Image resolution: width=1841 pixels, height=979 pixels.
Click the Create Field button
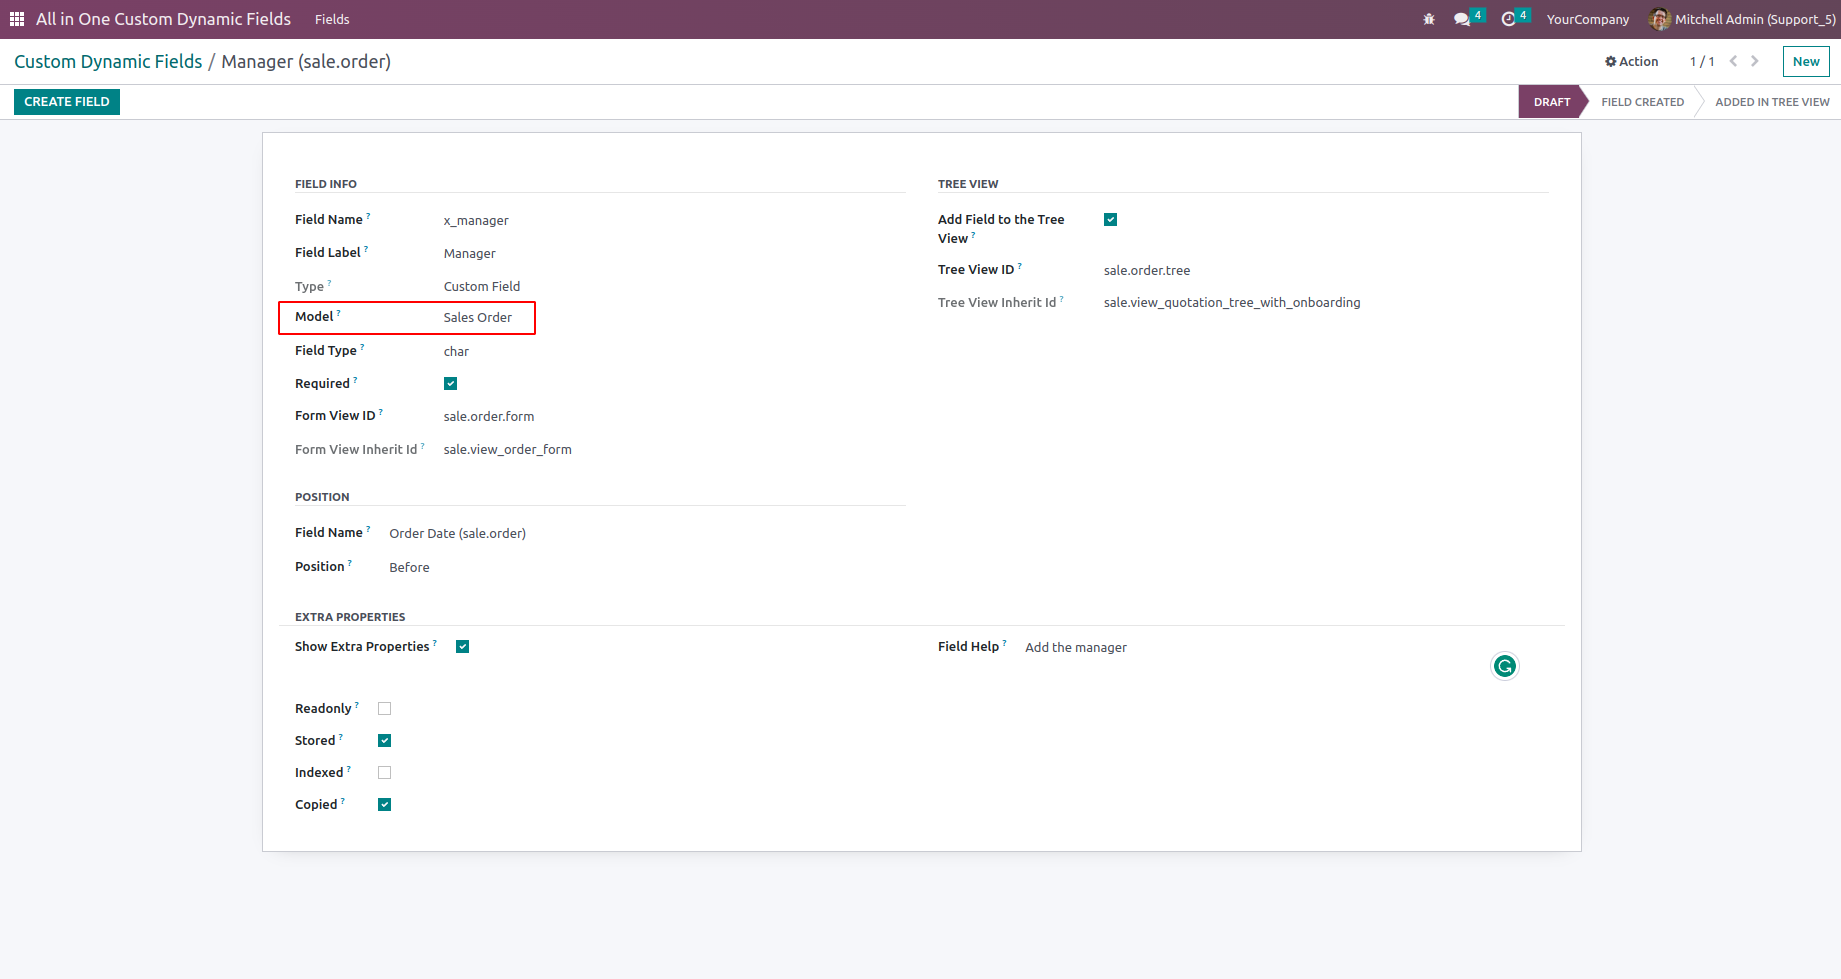click(67, 102)
